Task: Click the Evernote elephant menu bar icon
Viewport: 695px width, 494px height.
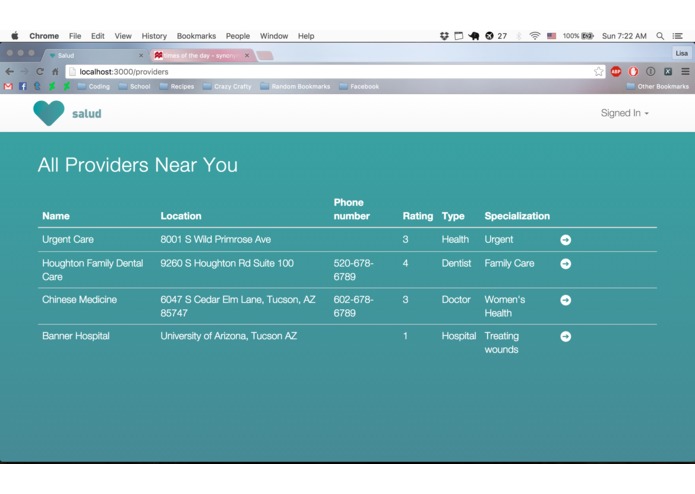Action: [474, 36]
